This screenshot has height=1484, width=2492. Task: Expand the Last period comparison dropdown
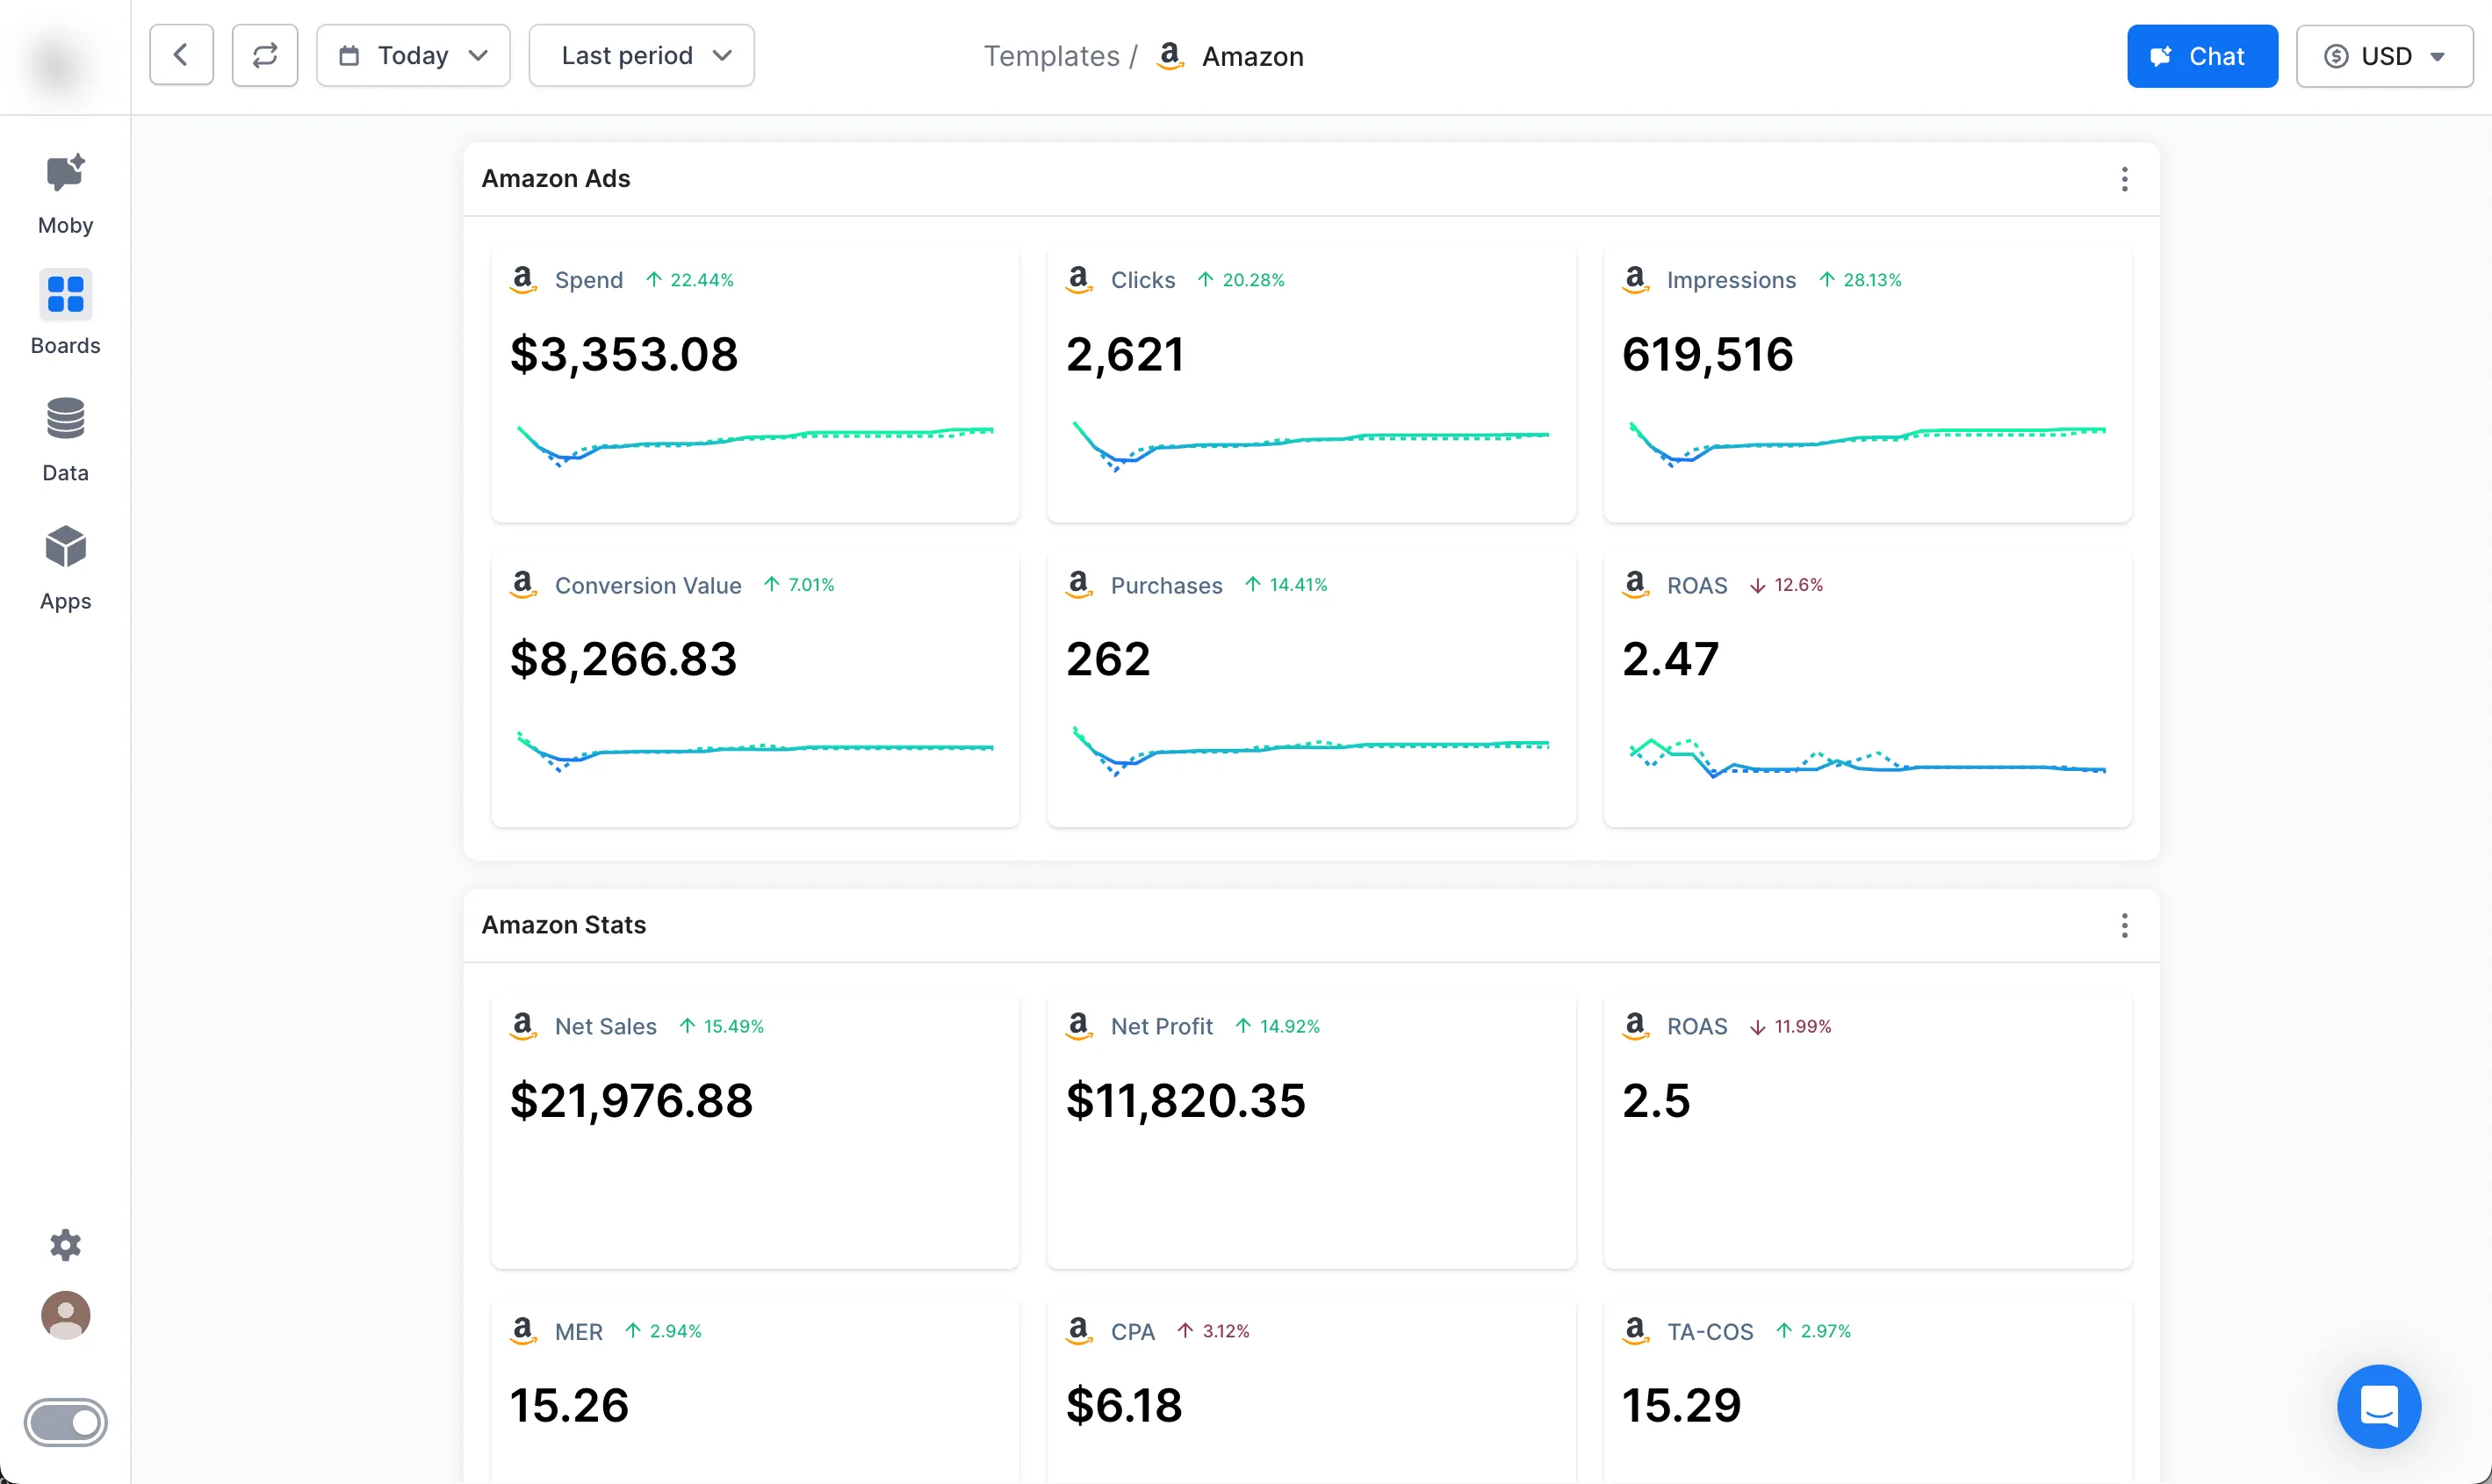(x=641, y=56)
